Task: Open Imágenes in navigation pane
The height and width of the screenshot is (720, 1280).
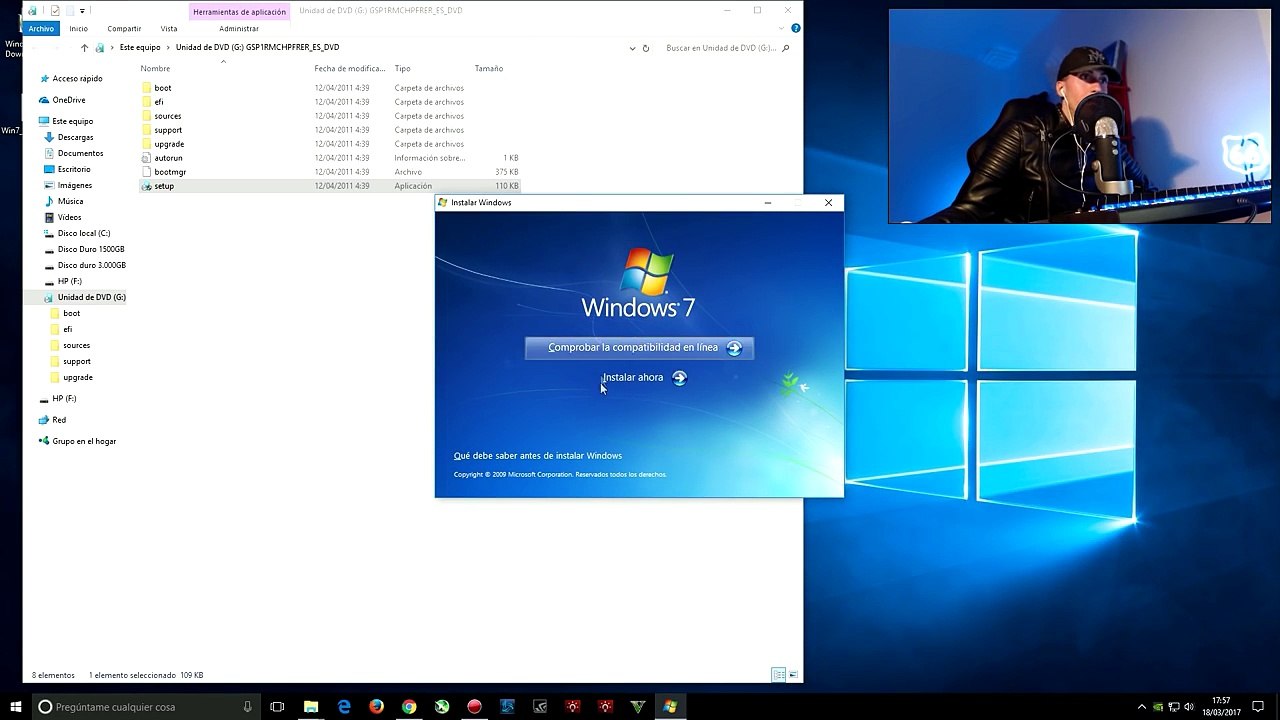Action: [74, 185]
